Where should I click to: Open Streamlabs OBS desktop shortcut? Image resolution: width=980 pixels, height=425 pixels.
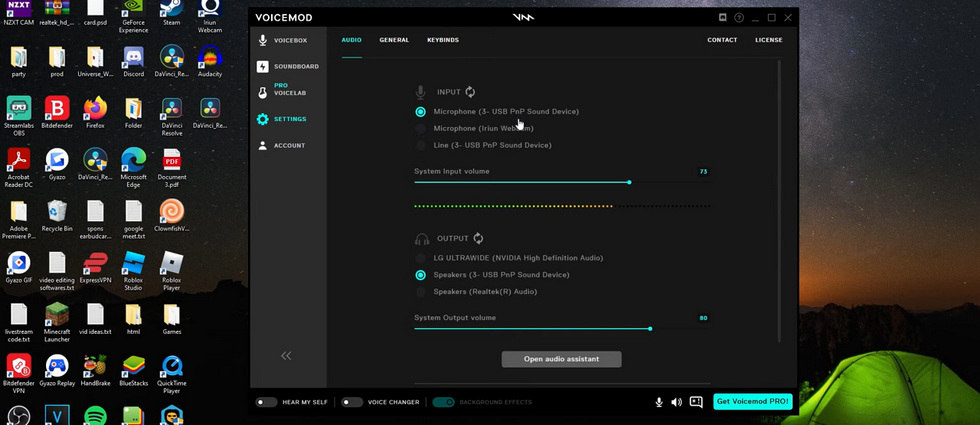19,116
